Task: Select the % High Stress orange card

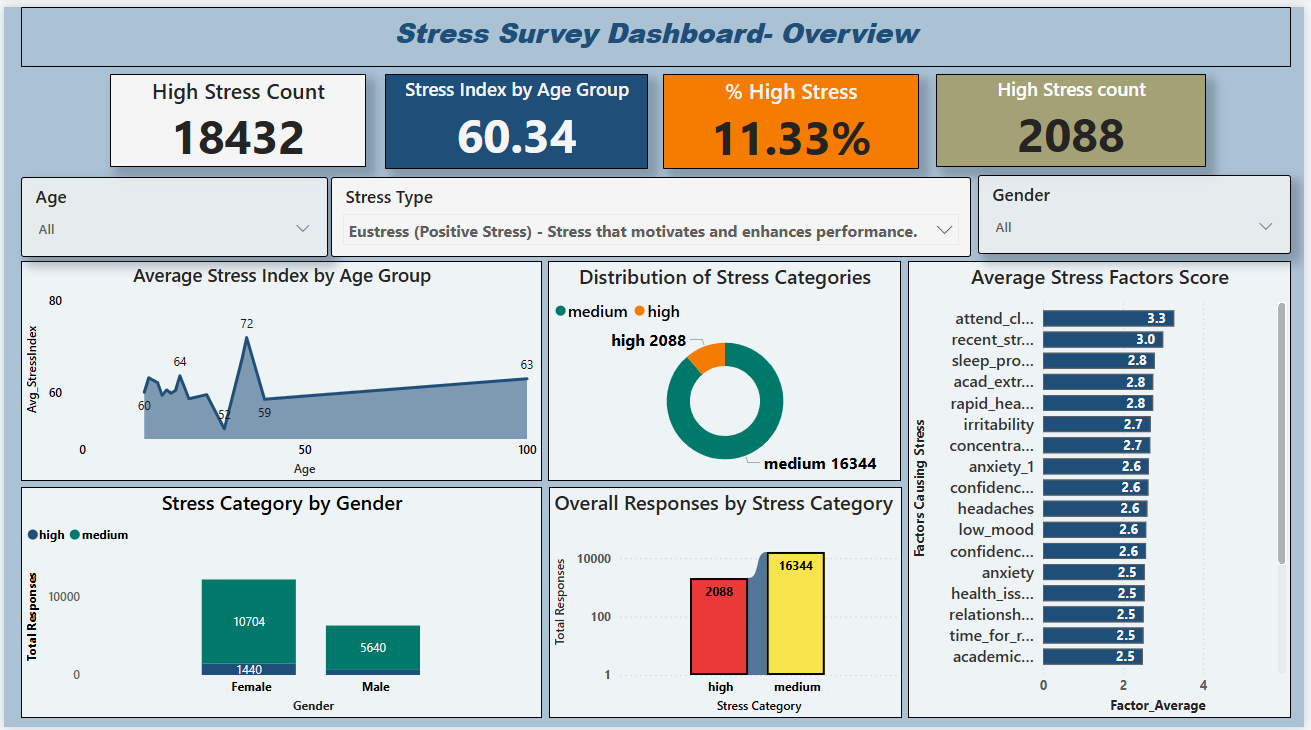Action: coord(791,121)
